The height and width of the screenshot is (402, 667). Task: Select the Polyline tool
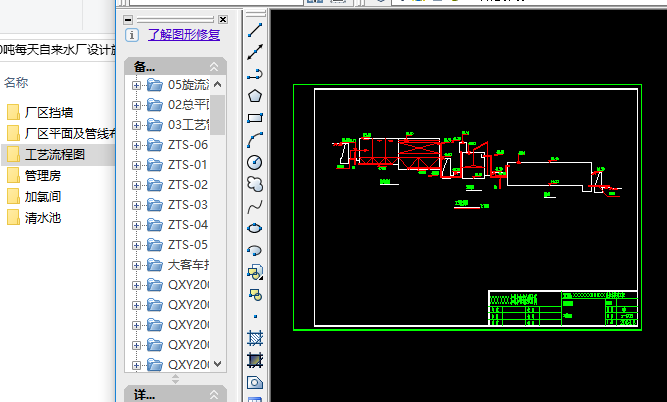click(255, 74)
